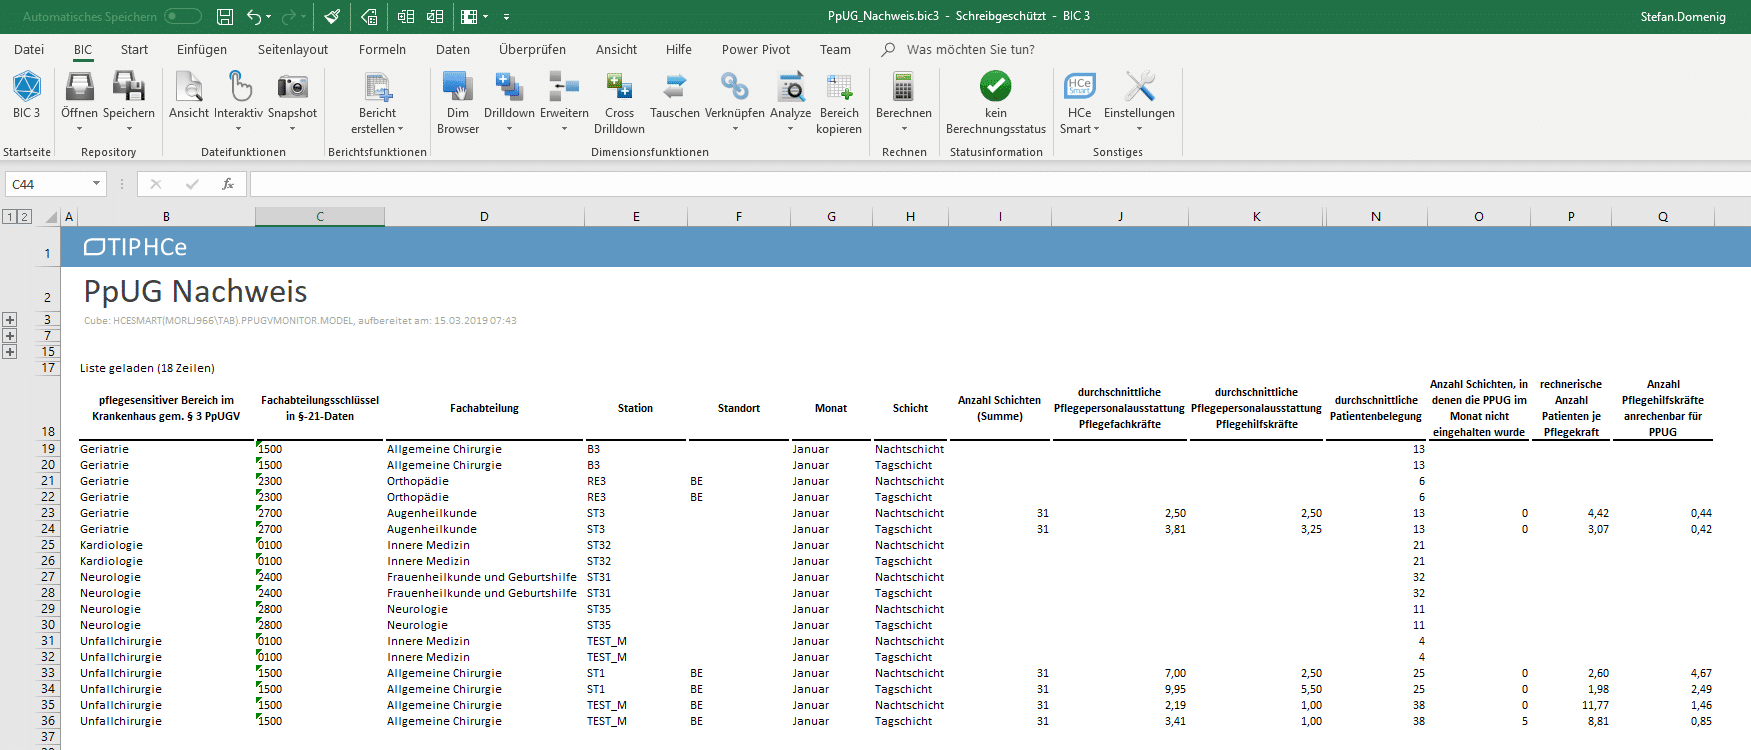This screenshot has width=1751, height=750.
Task: Click the 'Schicht' column heading cell
Action: pyautogui.click(x=910, y=408)
